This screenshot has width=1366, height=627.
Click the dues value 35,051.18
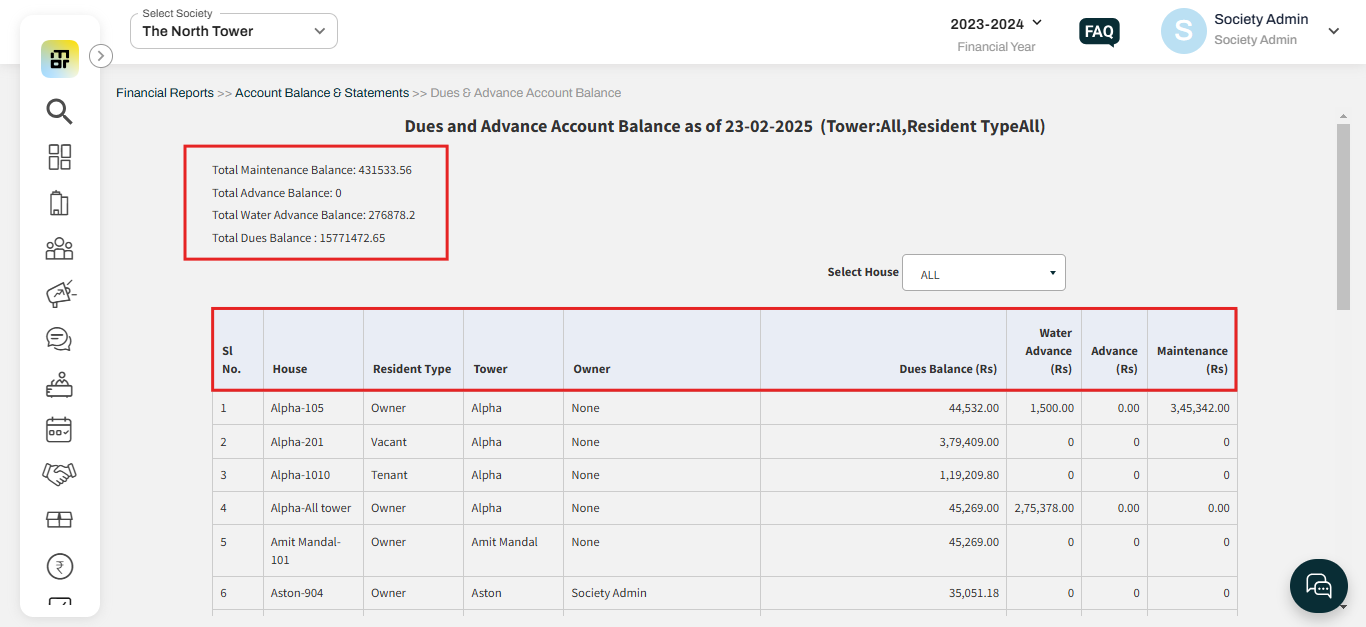tap(973, 593)
